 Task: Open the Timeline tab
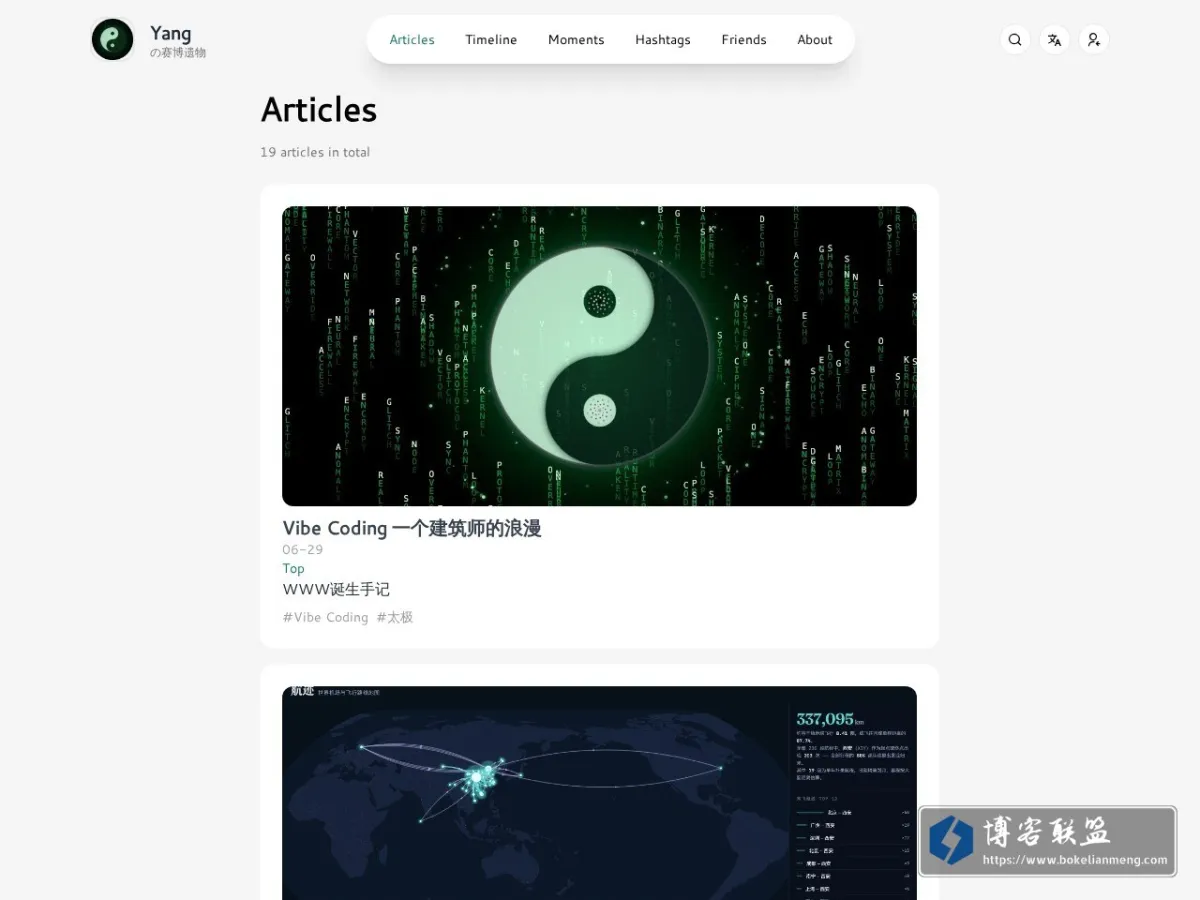[x=491, y=40]
